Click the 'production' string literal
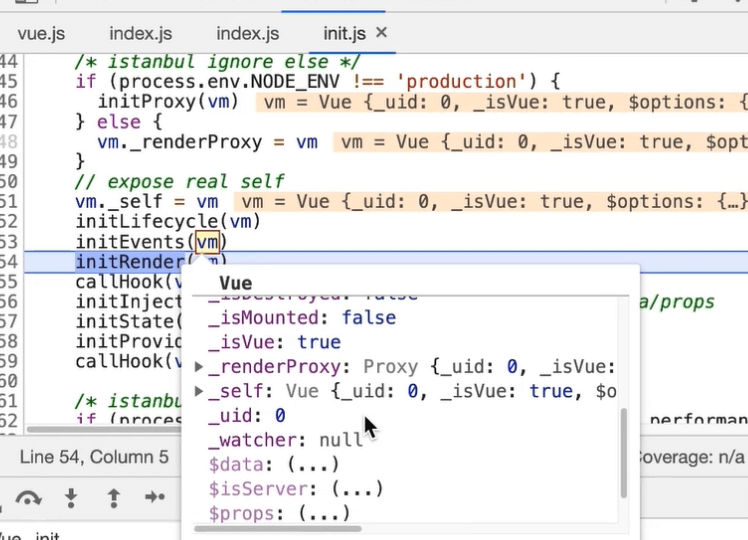 coord(461,82)
